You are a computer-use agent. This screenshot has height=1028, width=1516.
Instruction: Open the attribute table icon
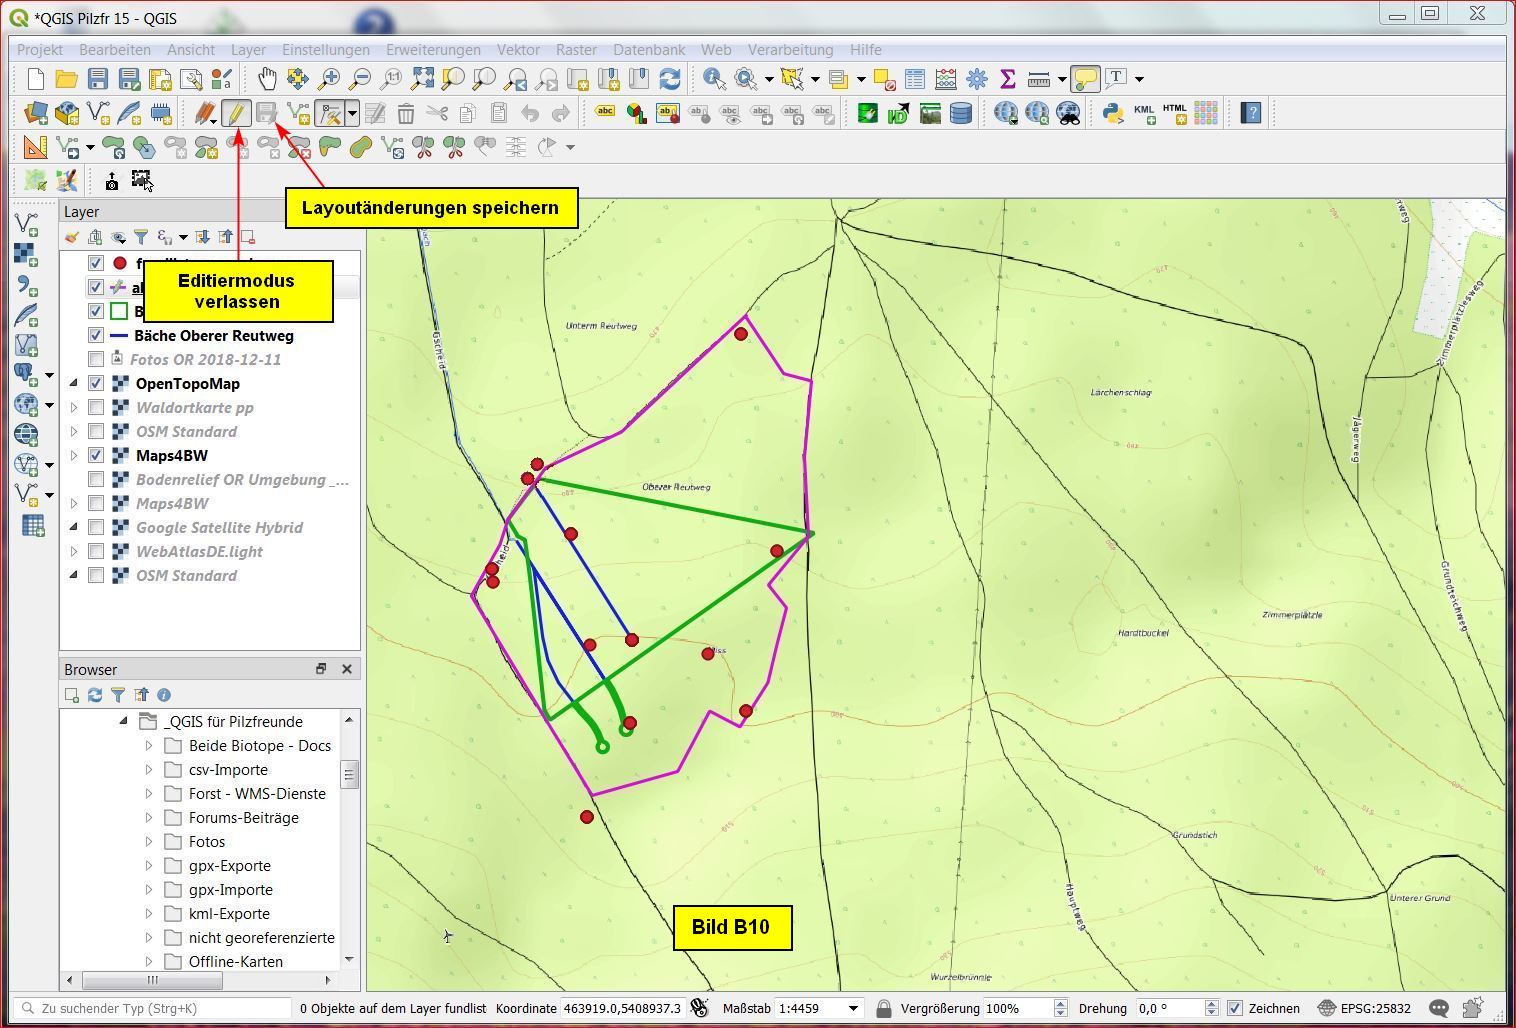click(x=914, y=79)
